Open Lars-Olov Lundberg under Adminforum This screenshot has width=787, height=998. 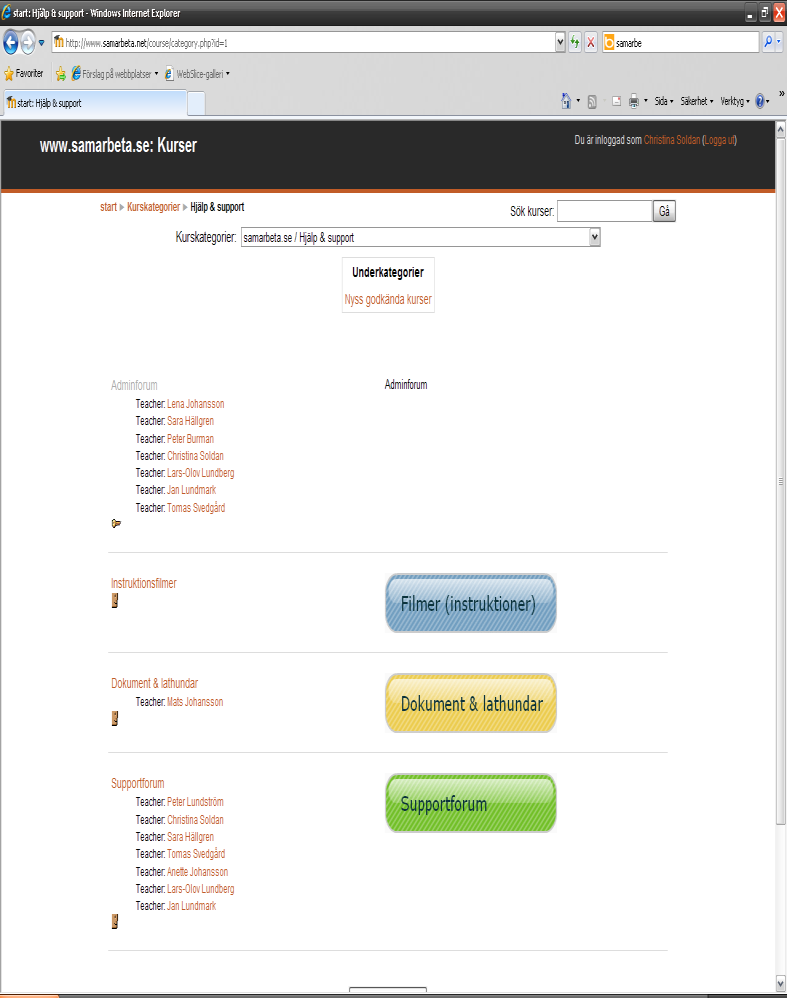pos(201,473)
